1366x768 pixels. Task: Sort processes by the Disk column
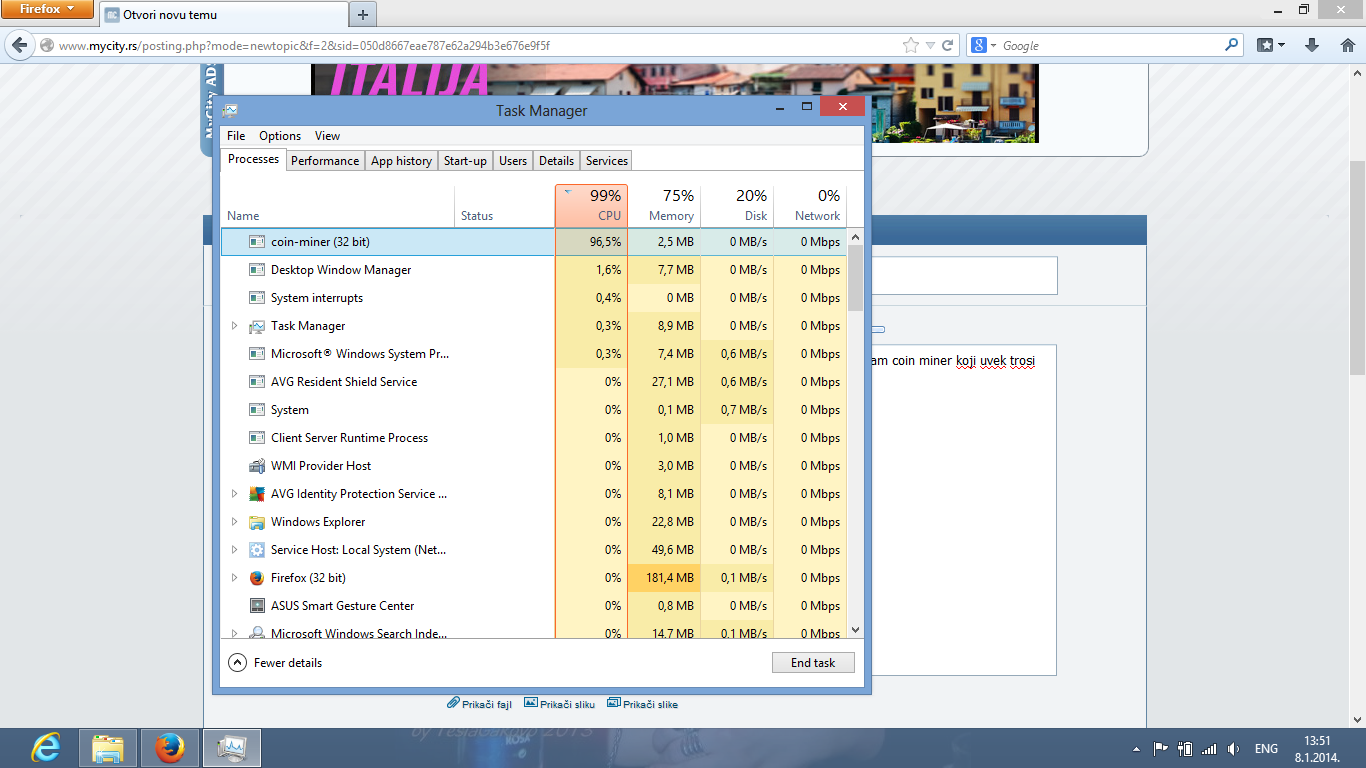click(737, 206)
